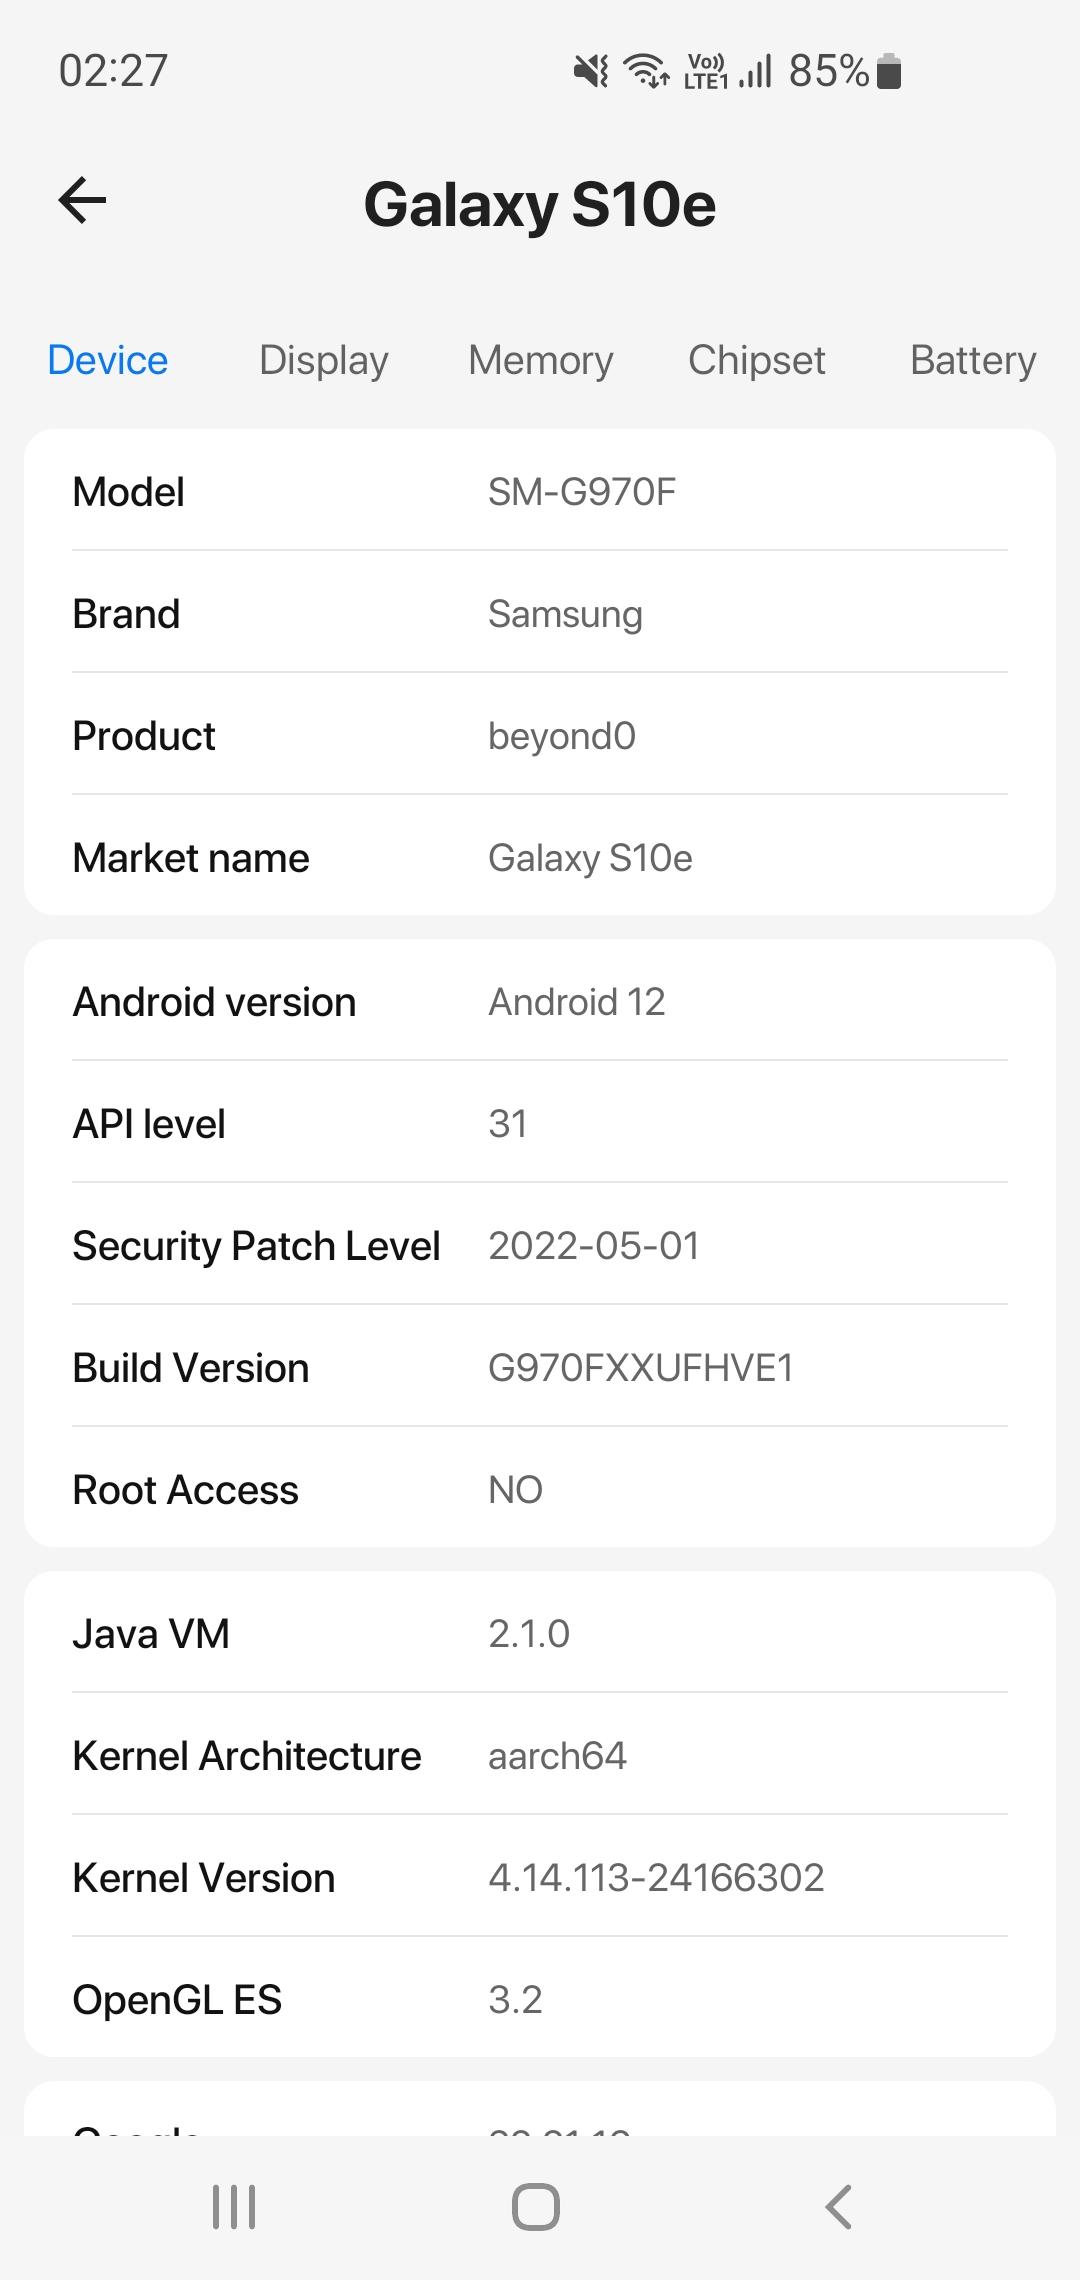Select the Root Access row
The width and height of the screenshot is (1080, 2280).
point(540,1489)
